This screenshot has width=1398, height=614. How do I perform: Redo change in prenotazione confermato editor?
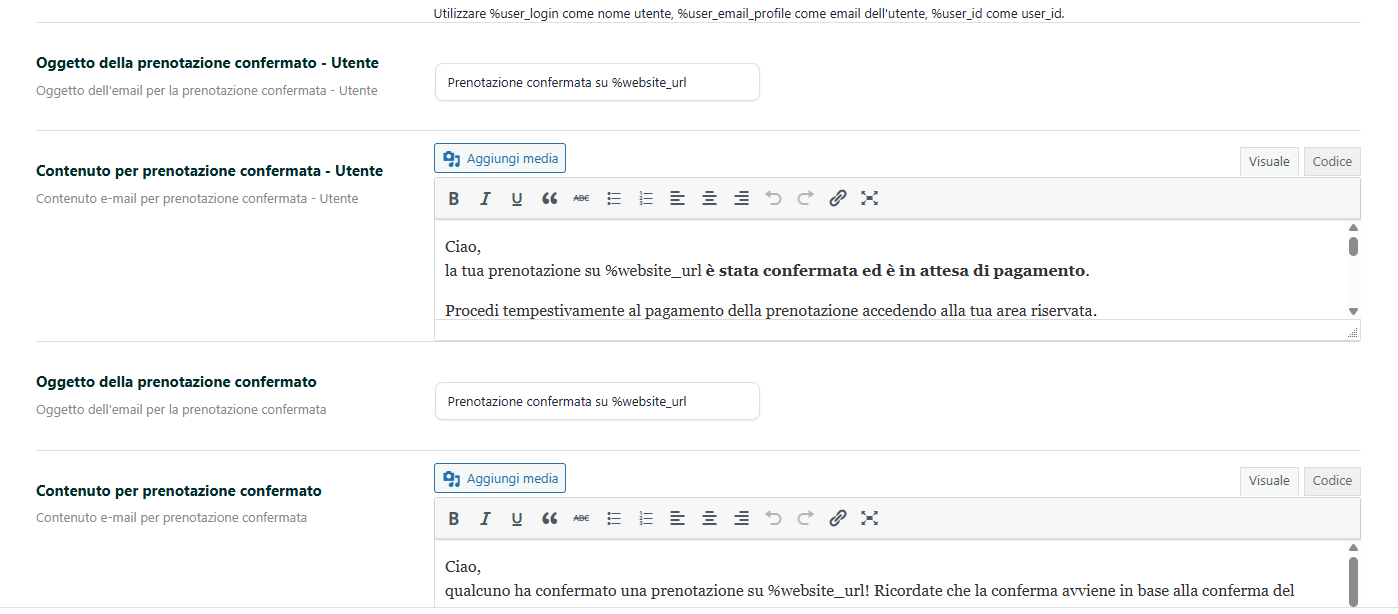coord(805,518)
